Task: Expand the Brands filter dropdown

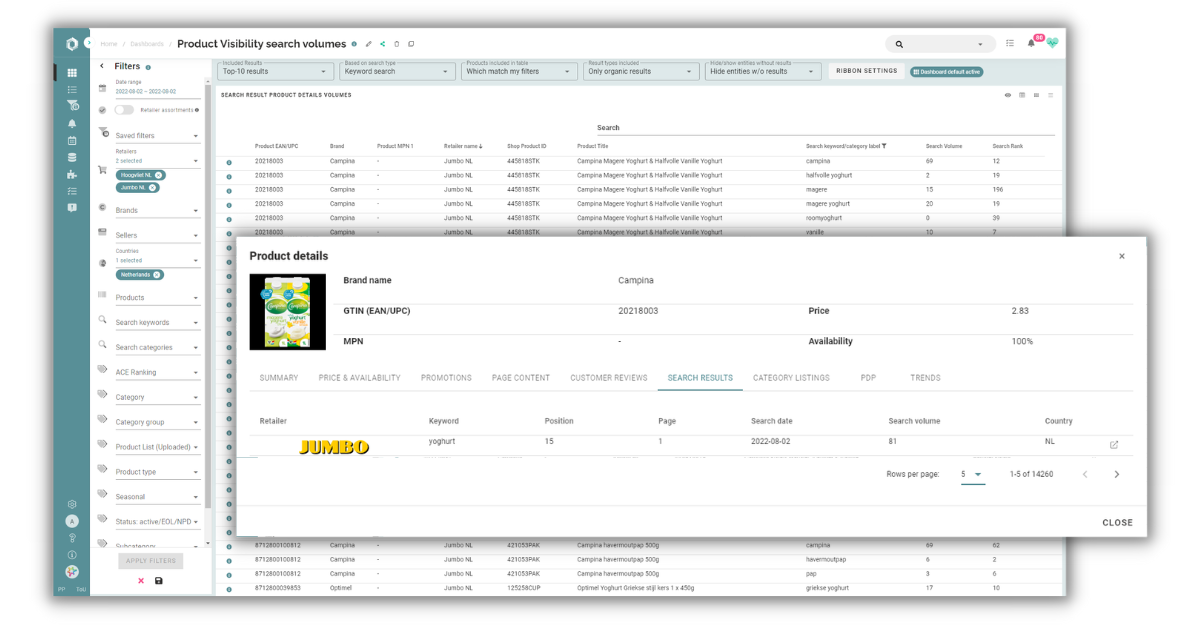Action: (157, 211)
